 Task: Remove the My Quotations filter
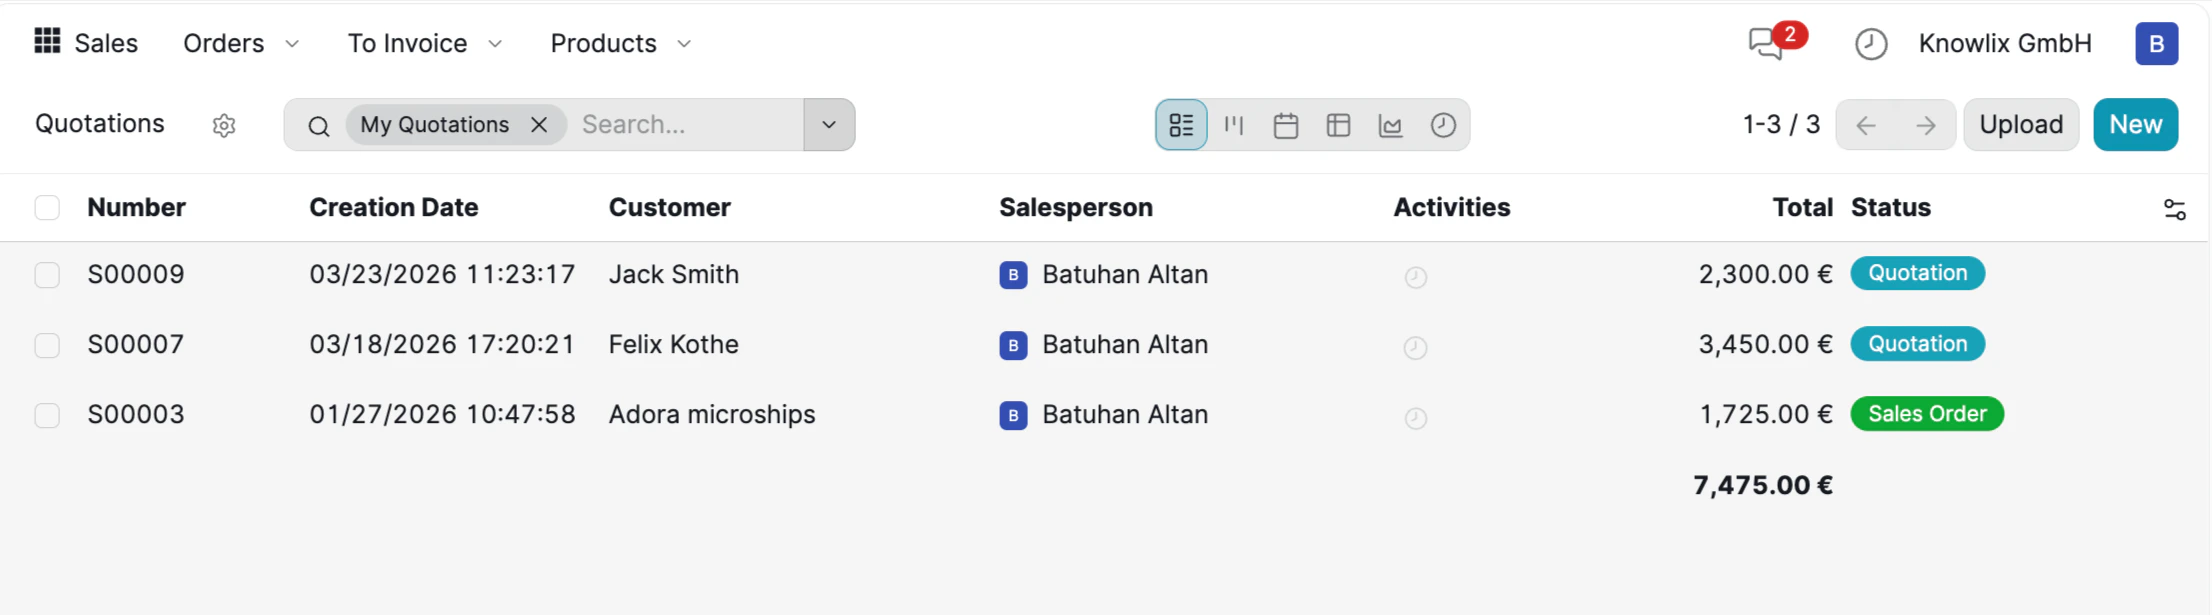click(x=539, y=125)
